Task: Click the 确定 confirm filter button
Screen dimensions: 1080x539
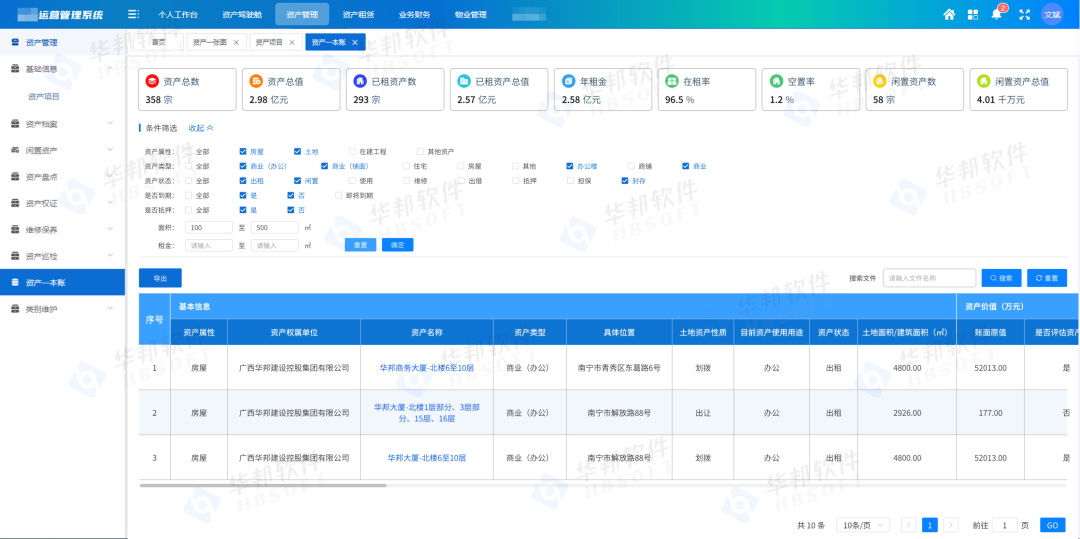Action: [397, 245]
